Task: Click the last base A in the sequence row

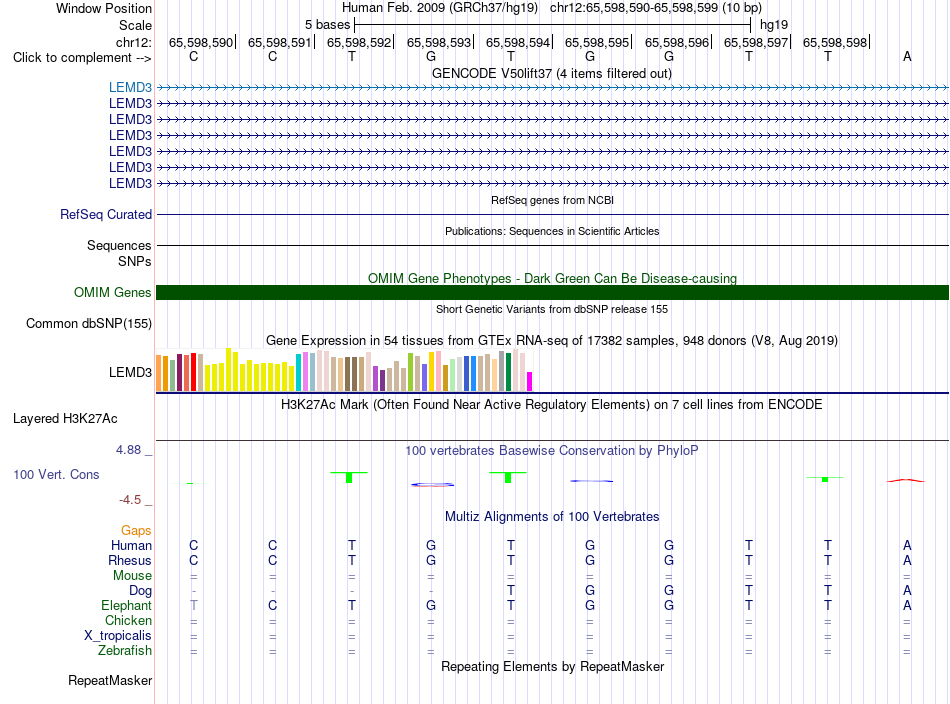Action: click(907, 56)
